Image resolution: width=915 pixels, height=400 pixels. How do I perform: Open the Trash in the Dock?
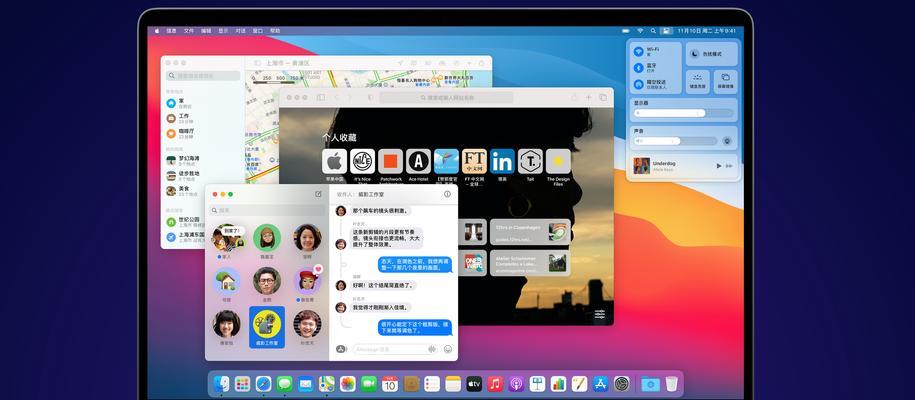[672, 384]
